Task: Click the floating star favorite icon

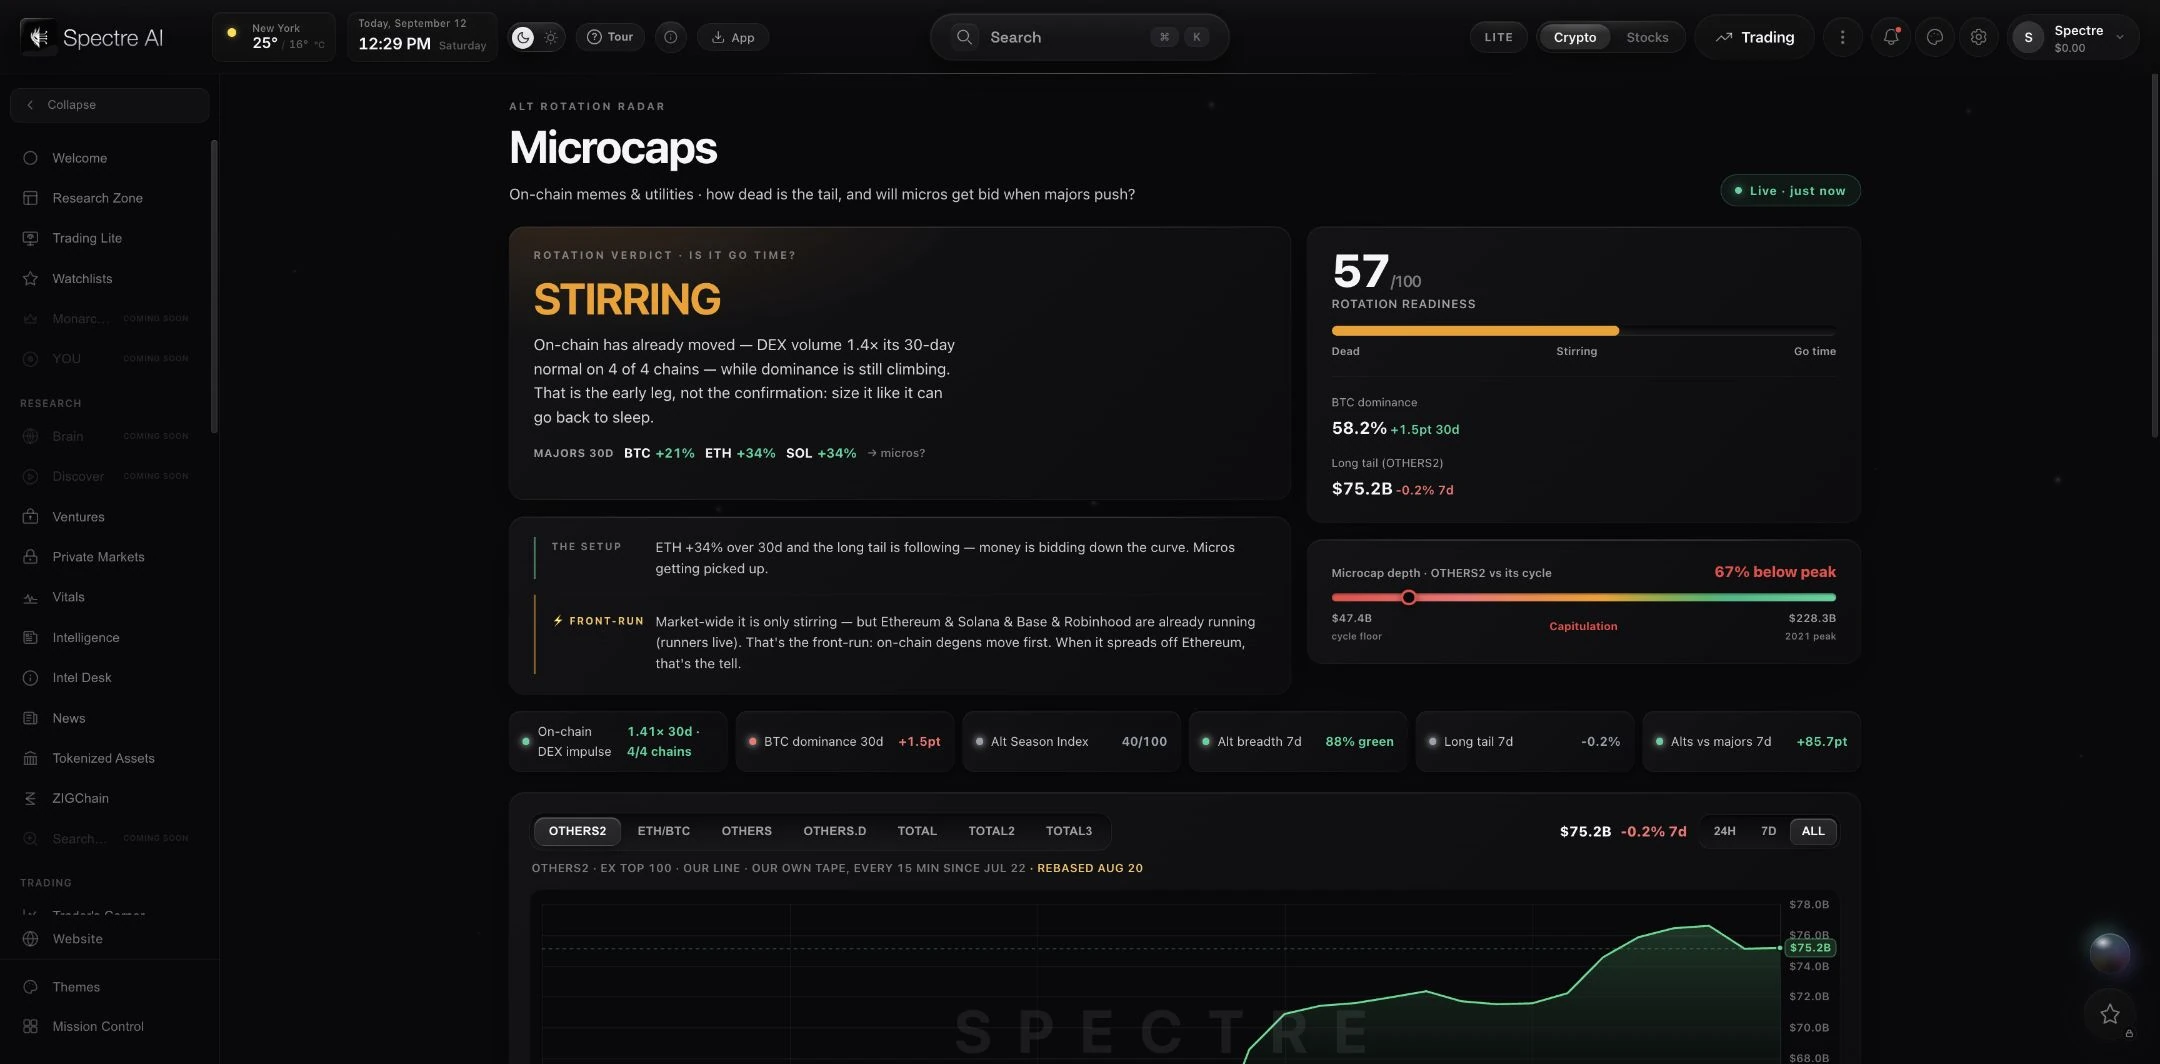Action: coord(2110,1014)
